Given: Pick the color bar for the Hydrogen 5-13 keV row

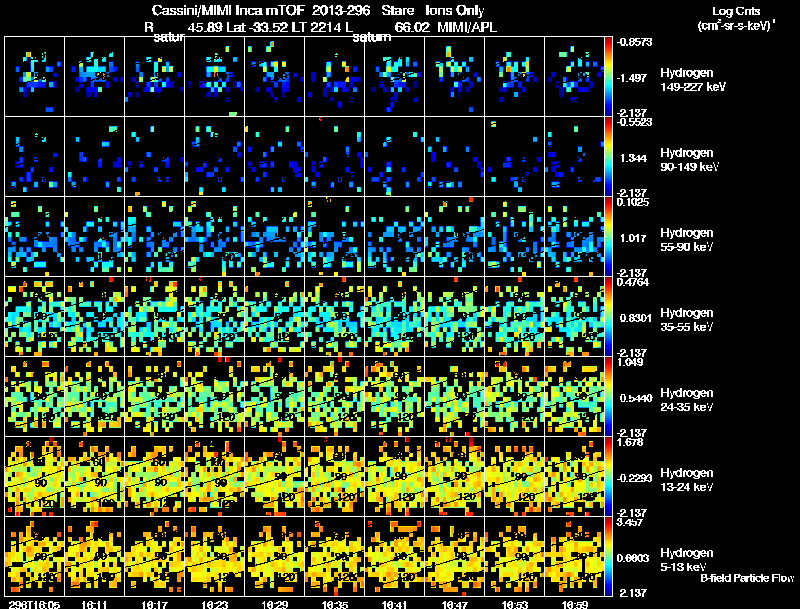Looking at the screenshot, I should coord(608,557).
